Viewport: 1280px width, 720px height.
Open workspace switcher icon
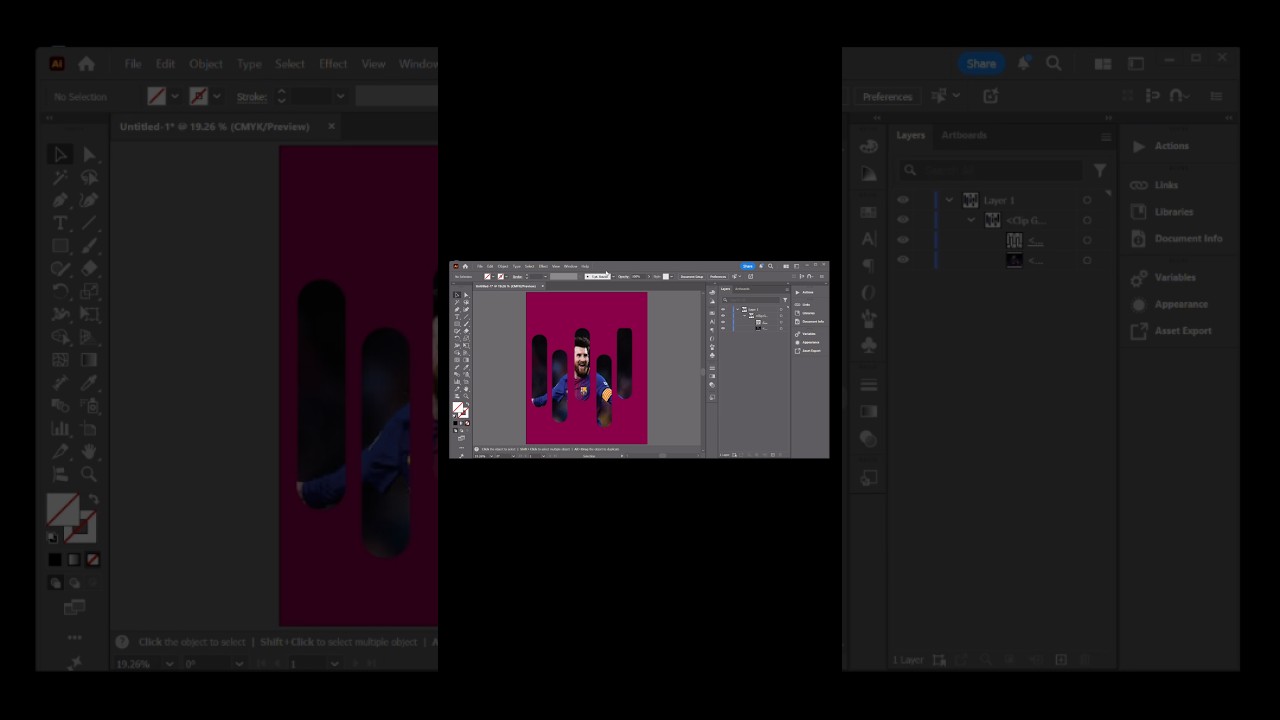(x=1136, y=64)
